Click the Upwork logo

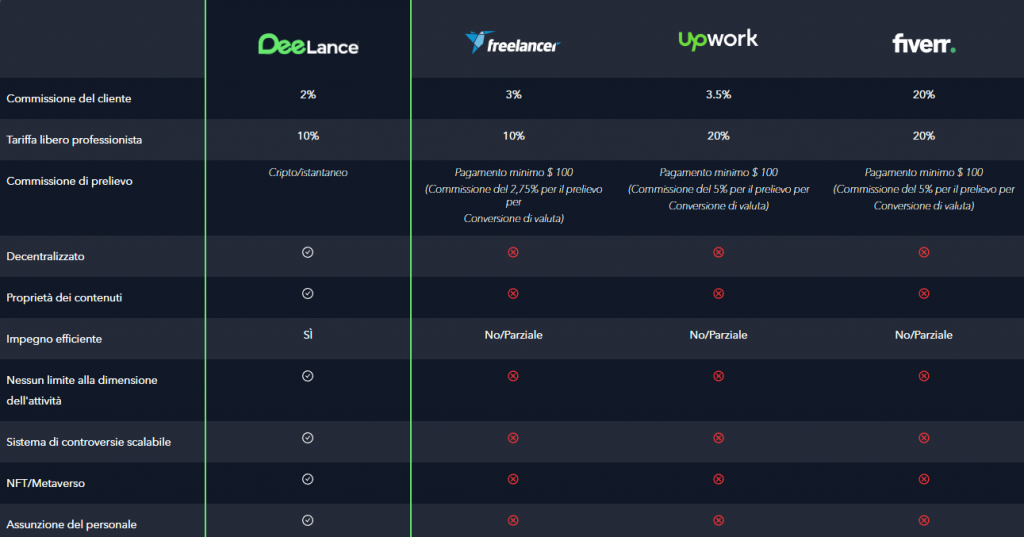pos(718,40)
